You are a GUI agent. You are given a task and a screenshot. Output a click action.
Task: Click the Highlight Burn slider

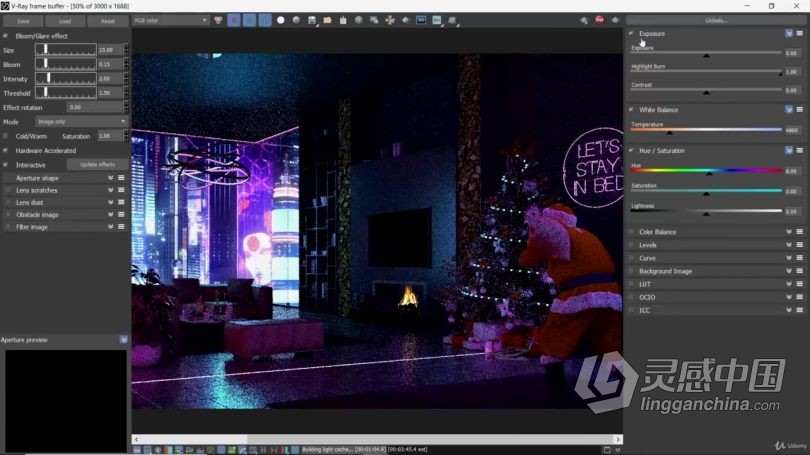(x=706, y=72)
